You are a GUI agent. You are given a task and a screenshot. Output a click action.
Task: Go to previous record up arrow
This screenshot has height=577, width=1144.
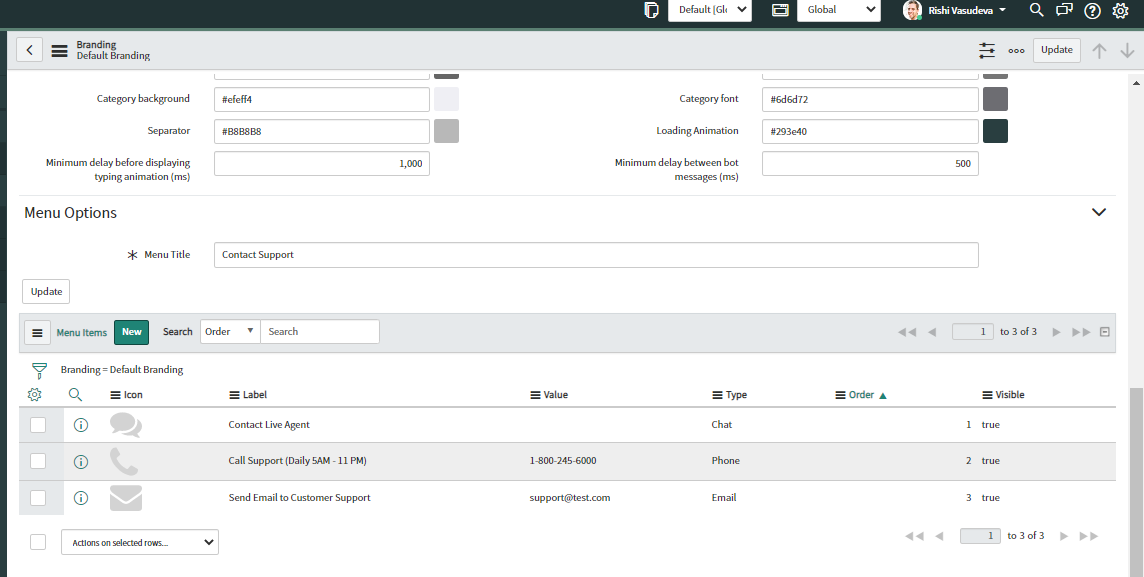[1099, 50]
